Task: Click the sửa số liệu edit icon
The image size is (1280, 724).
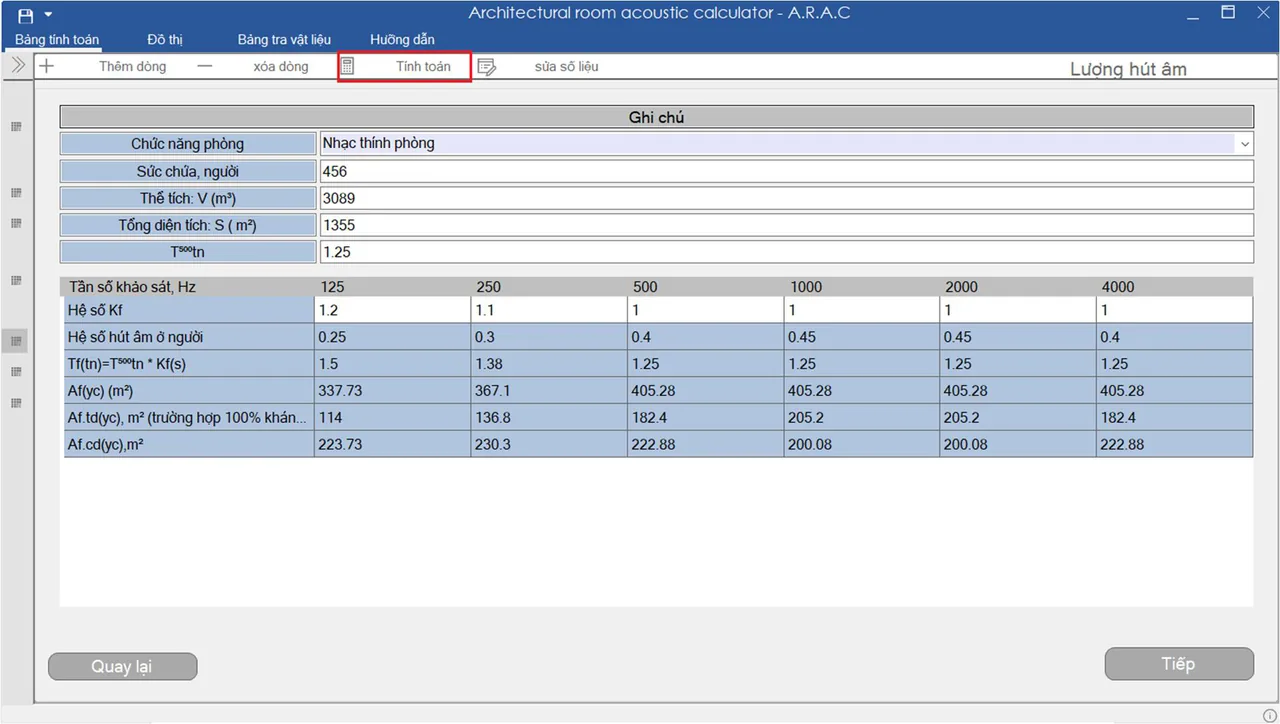Action: point(487,67)
